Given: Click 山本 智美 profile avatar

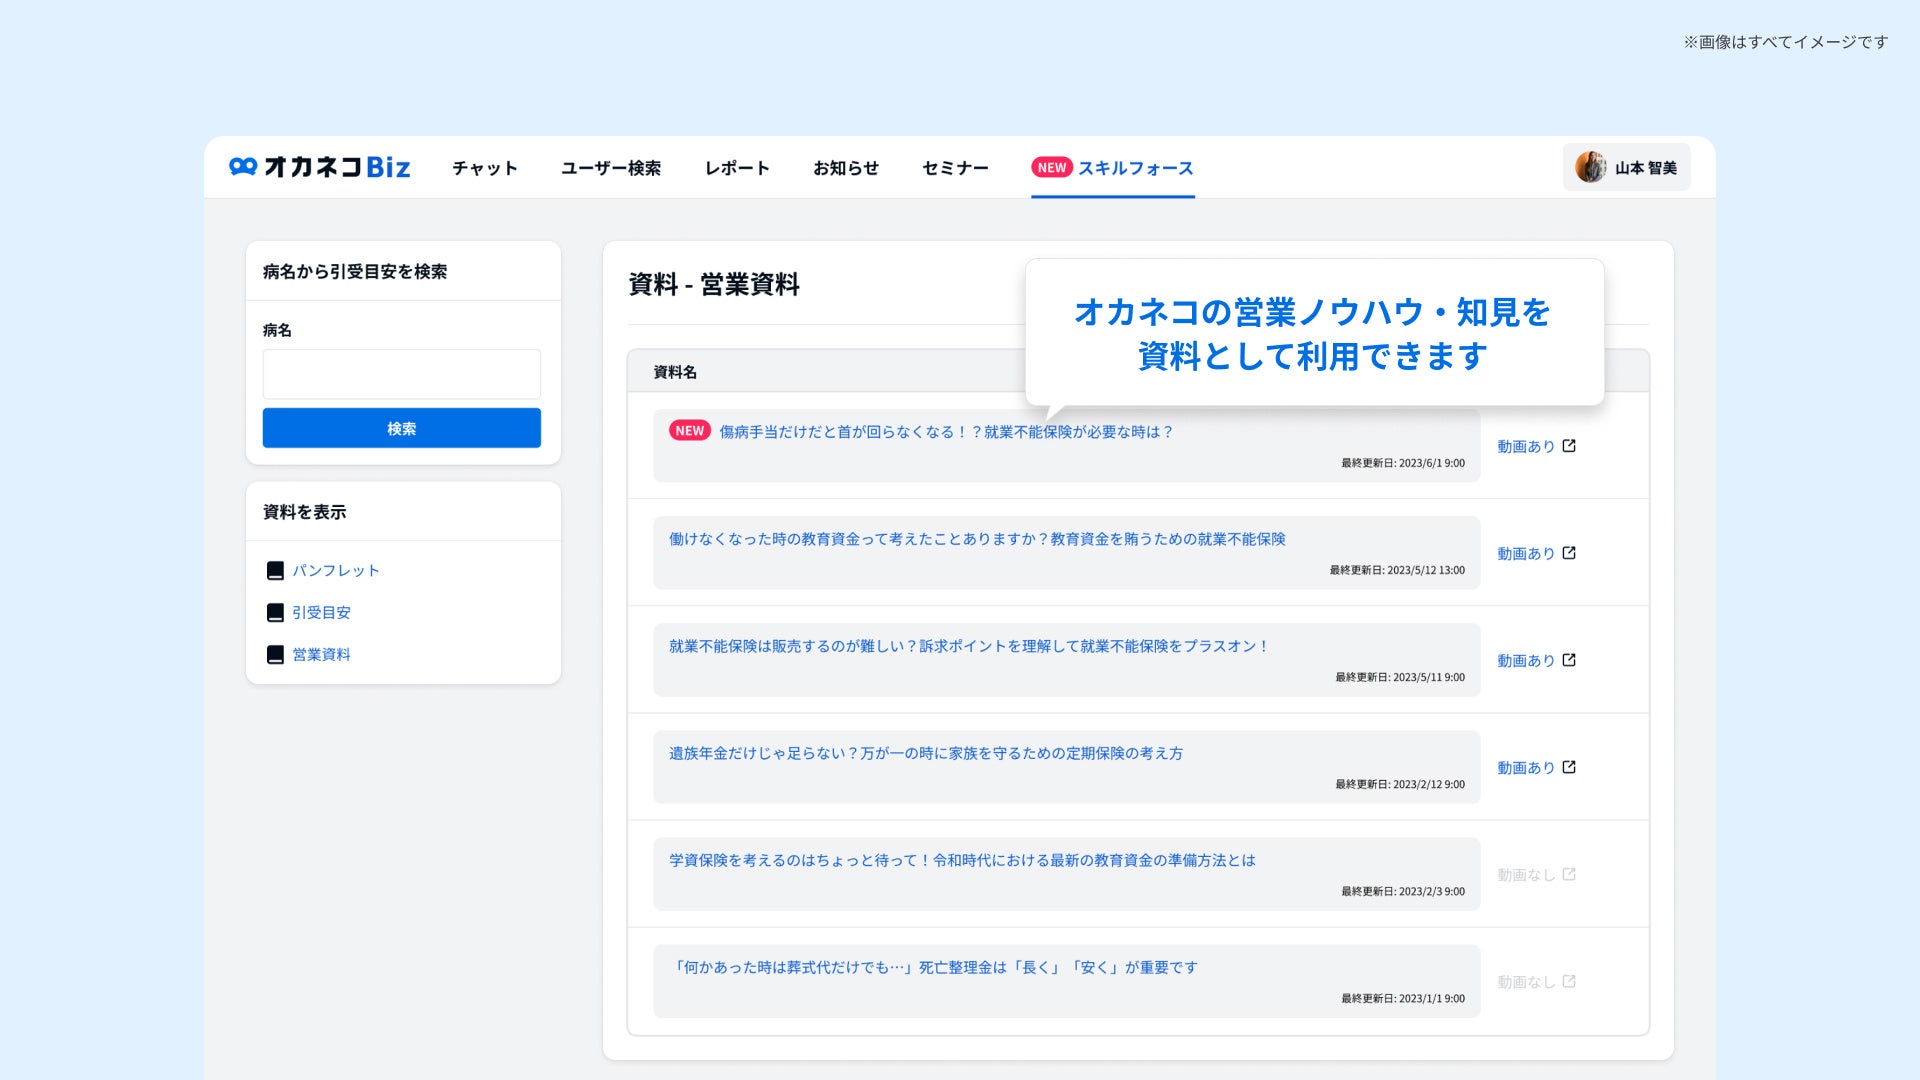Looking at the screenshot, I should tap(1590, 167).
